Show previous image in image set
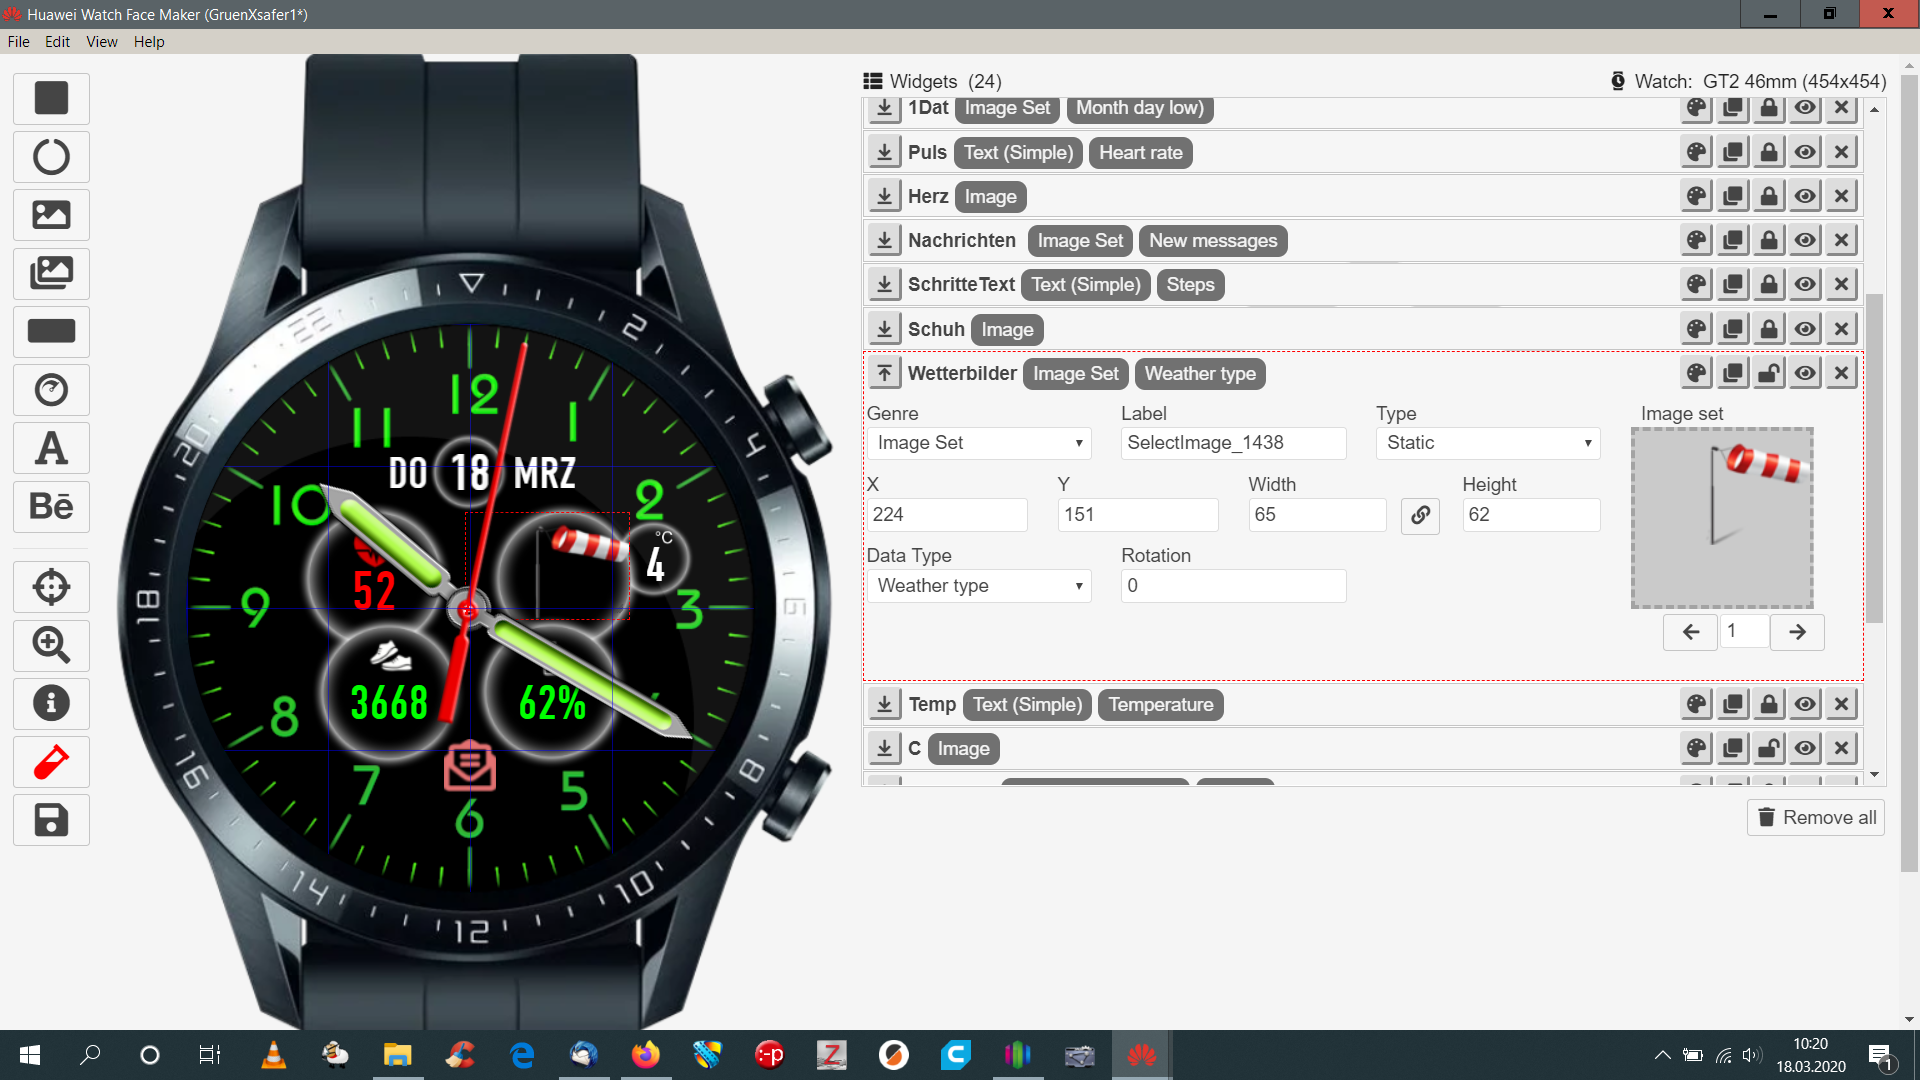 coord(1691,632)
